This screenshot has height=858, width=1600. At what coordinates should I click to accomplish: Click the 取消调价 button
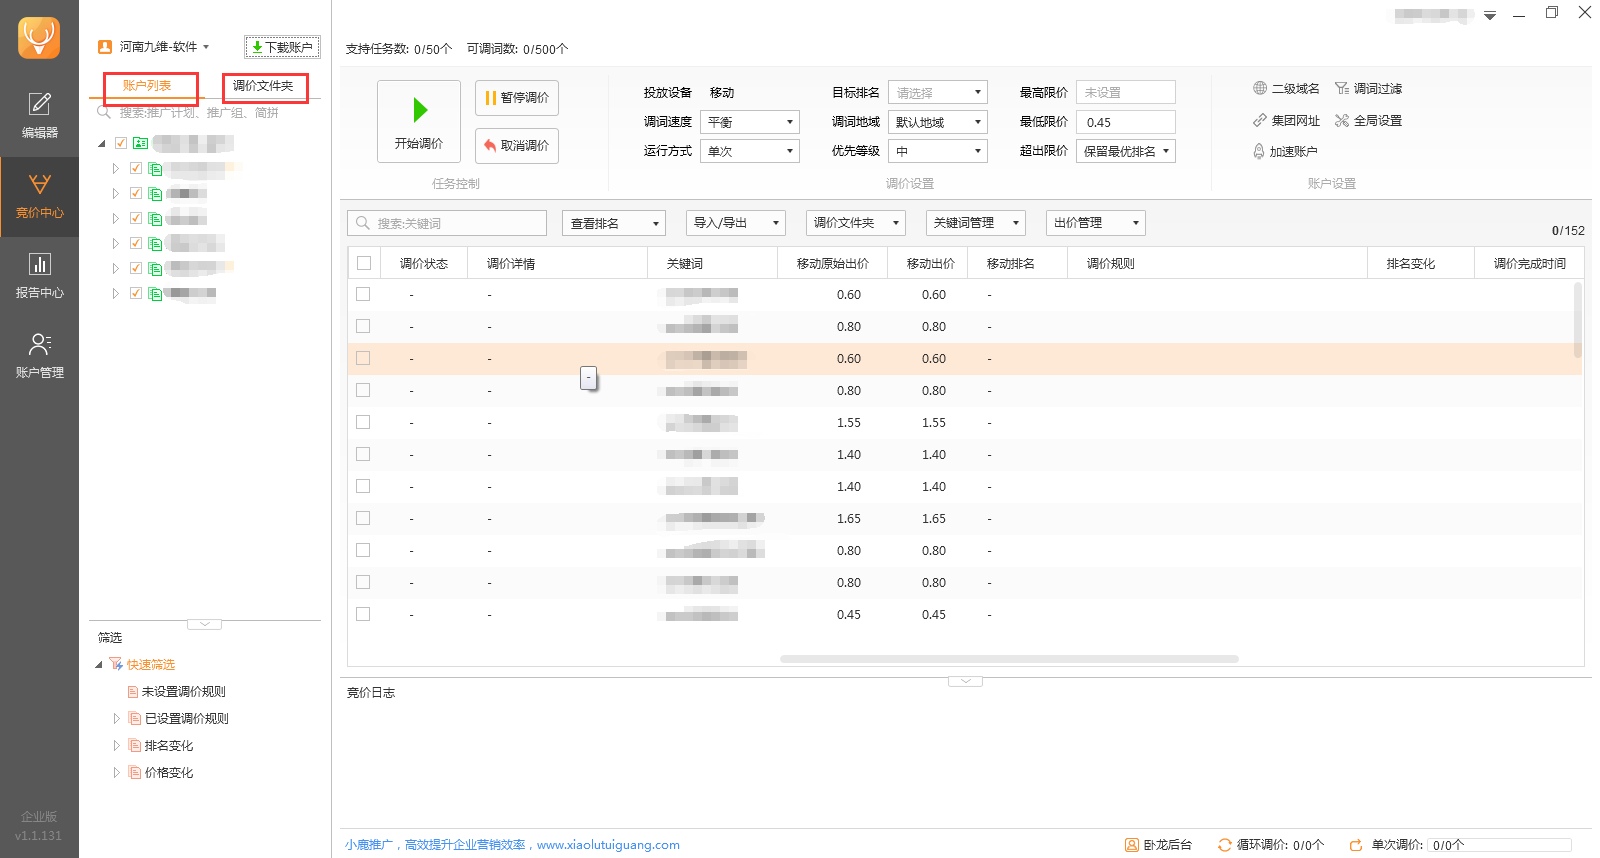517,146
